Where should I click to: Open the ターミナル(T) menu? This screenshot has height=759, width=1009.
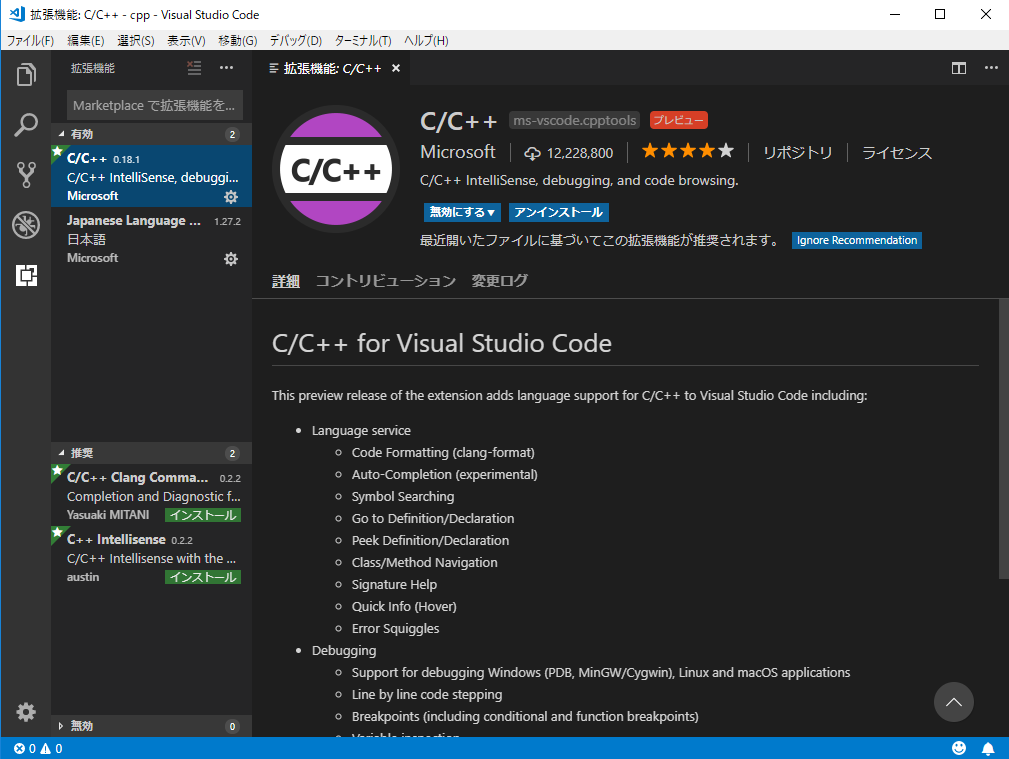(x=363, y=41)
